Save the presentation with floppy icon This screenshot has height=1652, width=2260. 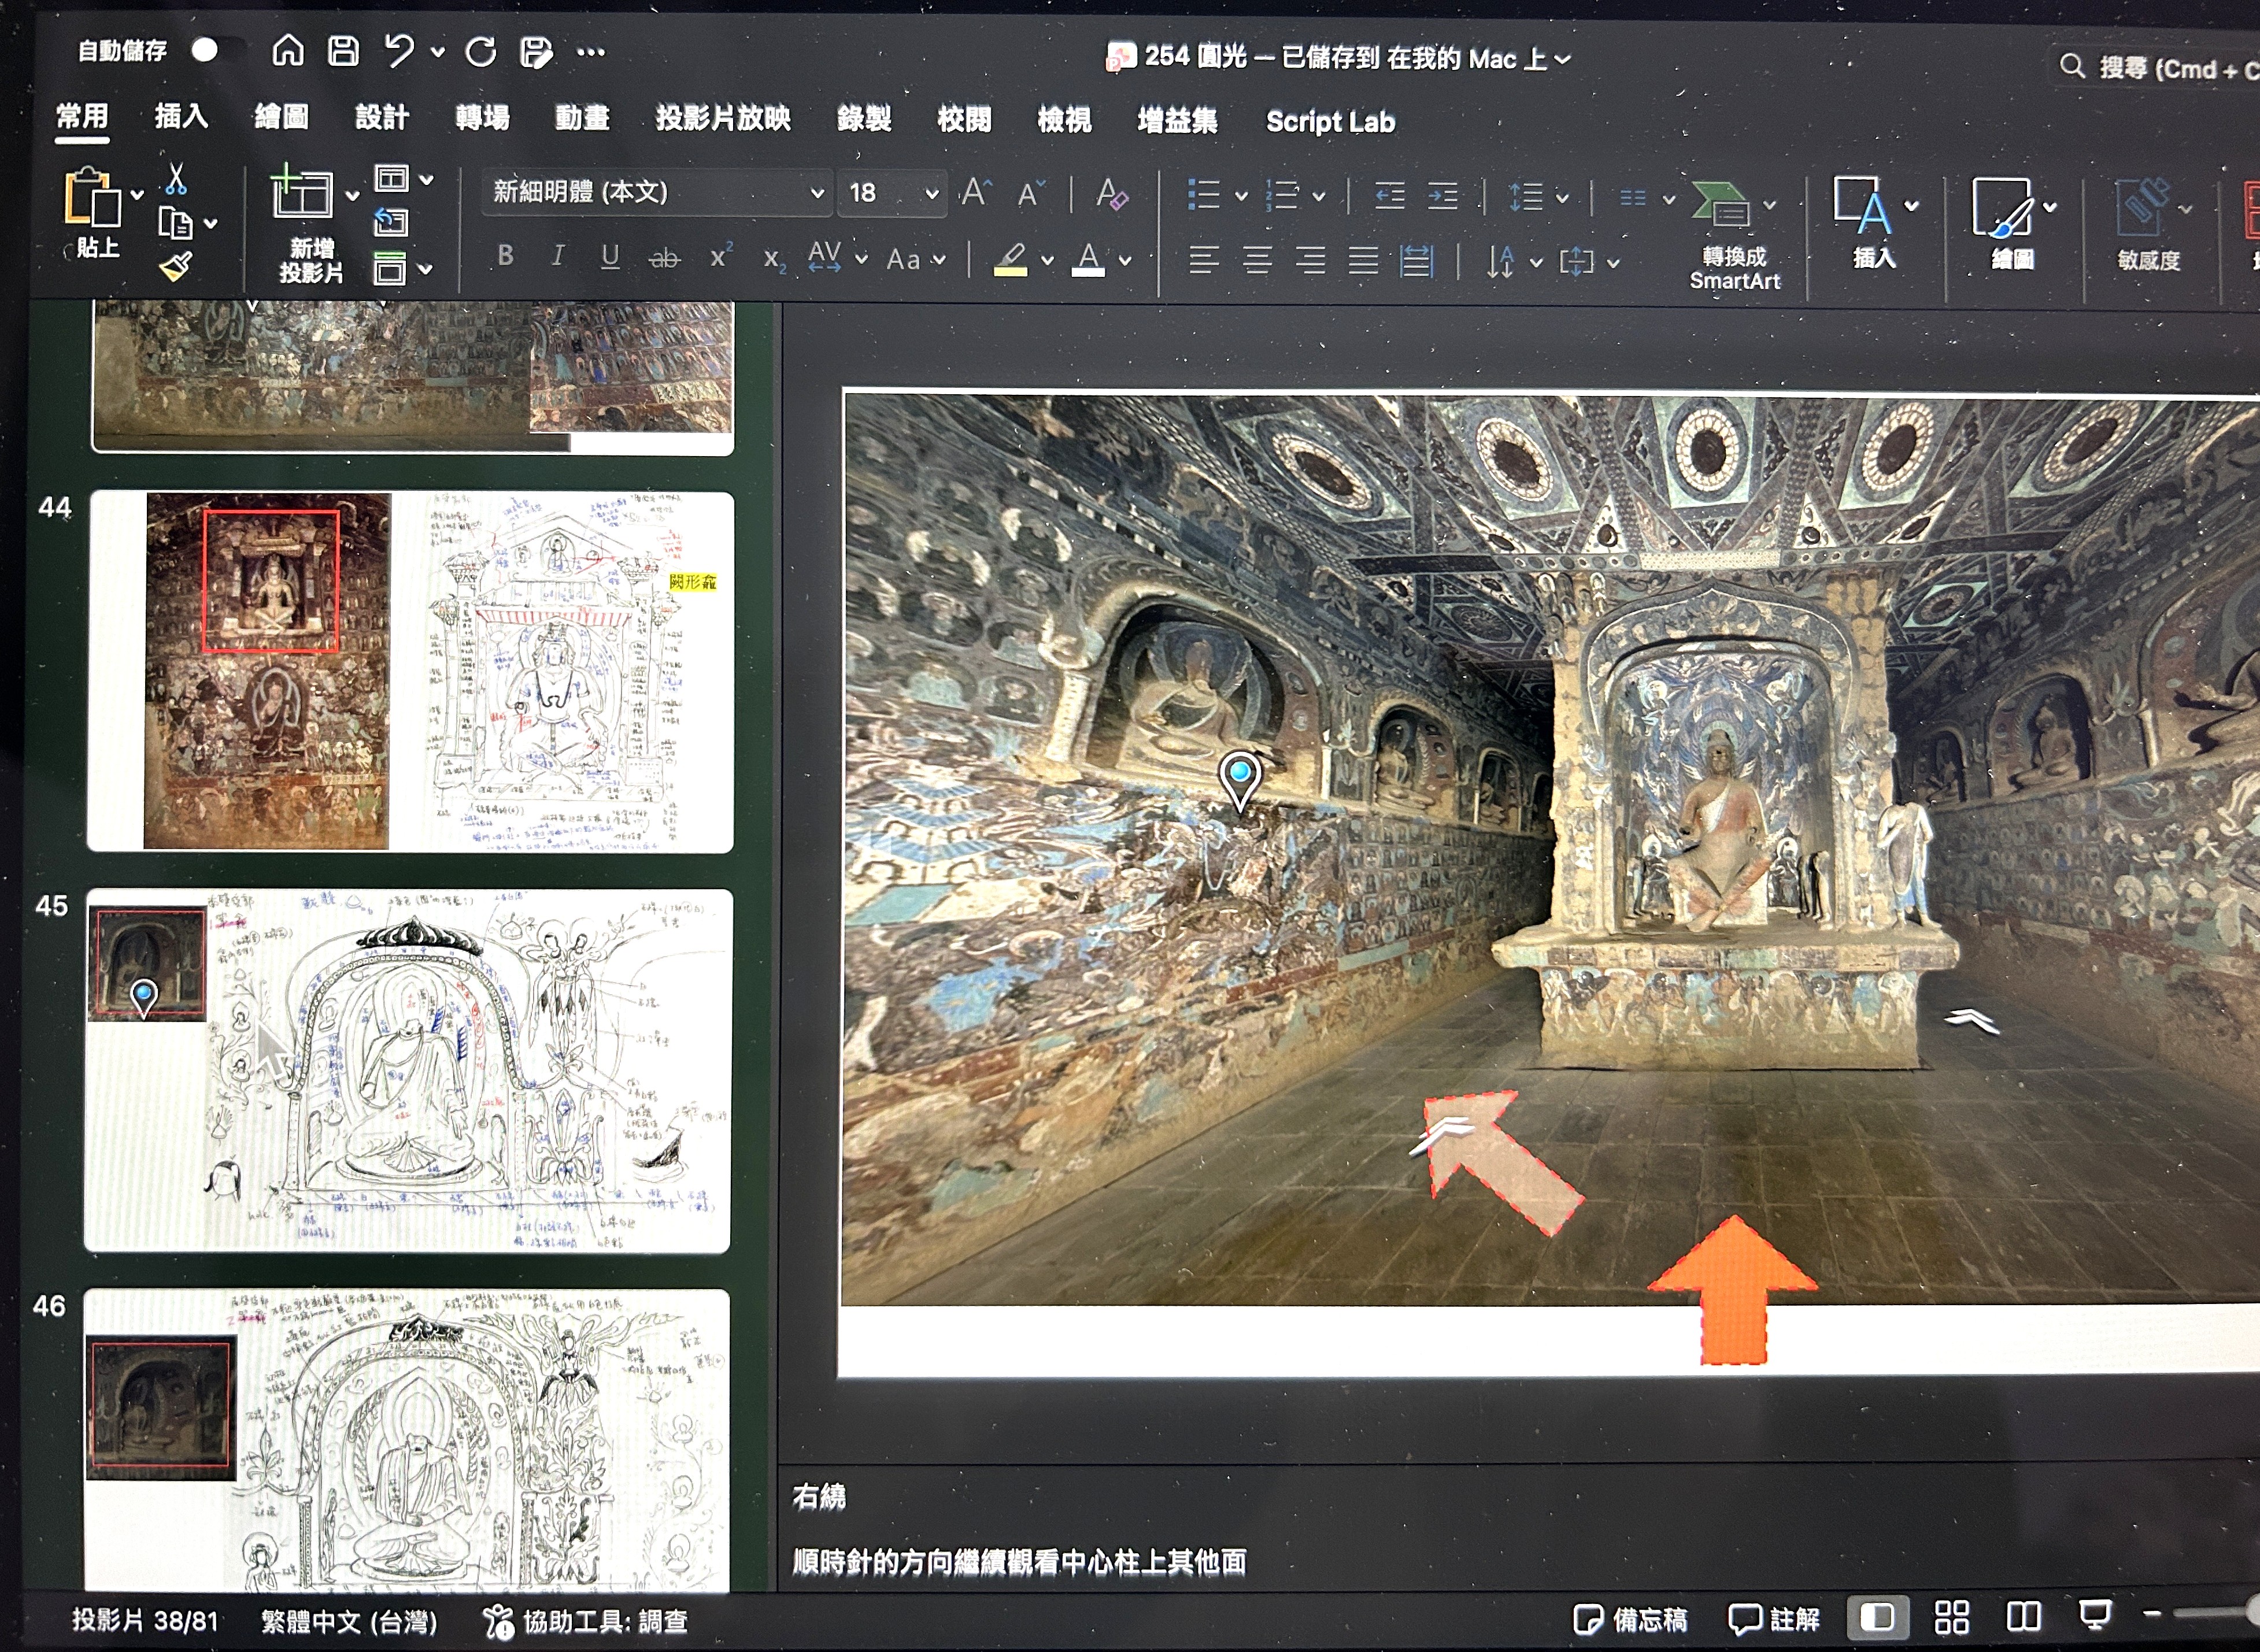click(343, 51)
